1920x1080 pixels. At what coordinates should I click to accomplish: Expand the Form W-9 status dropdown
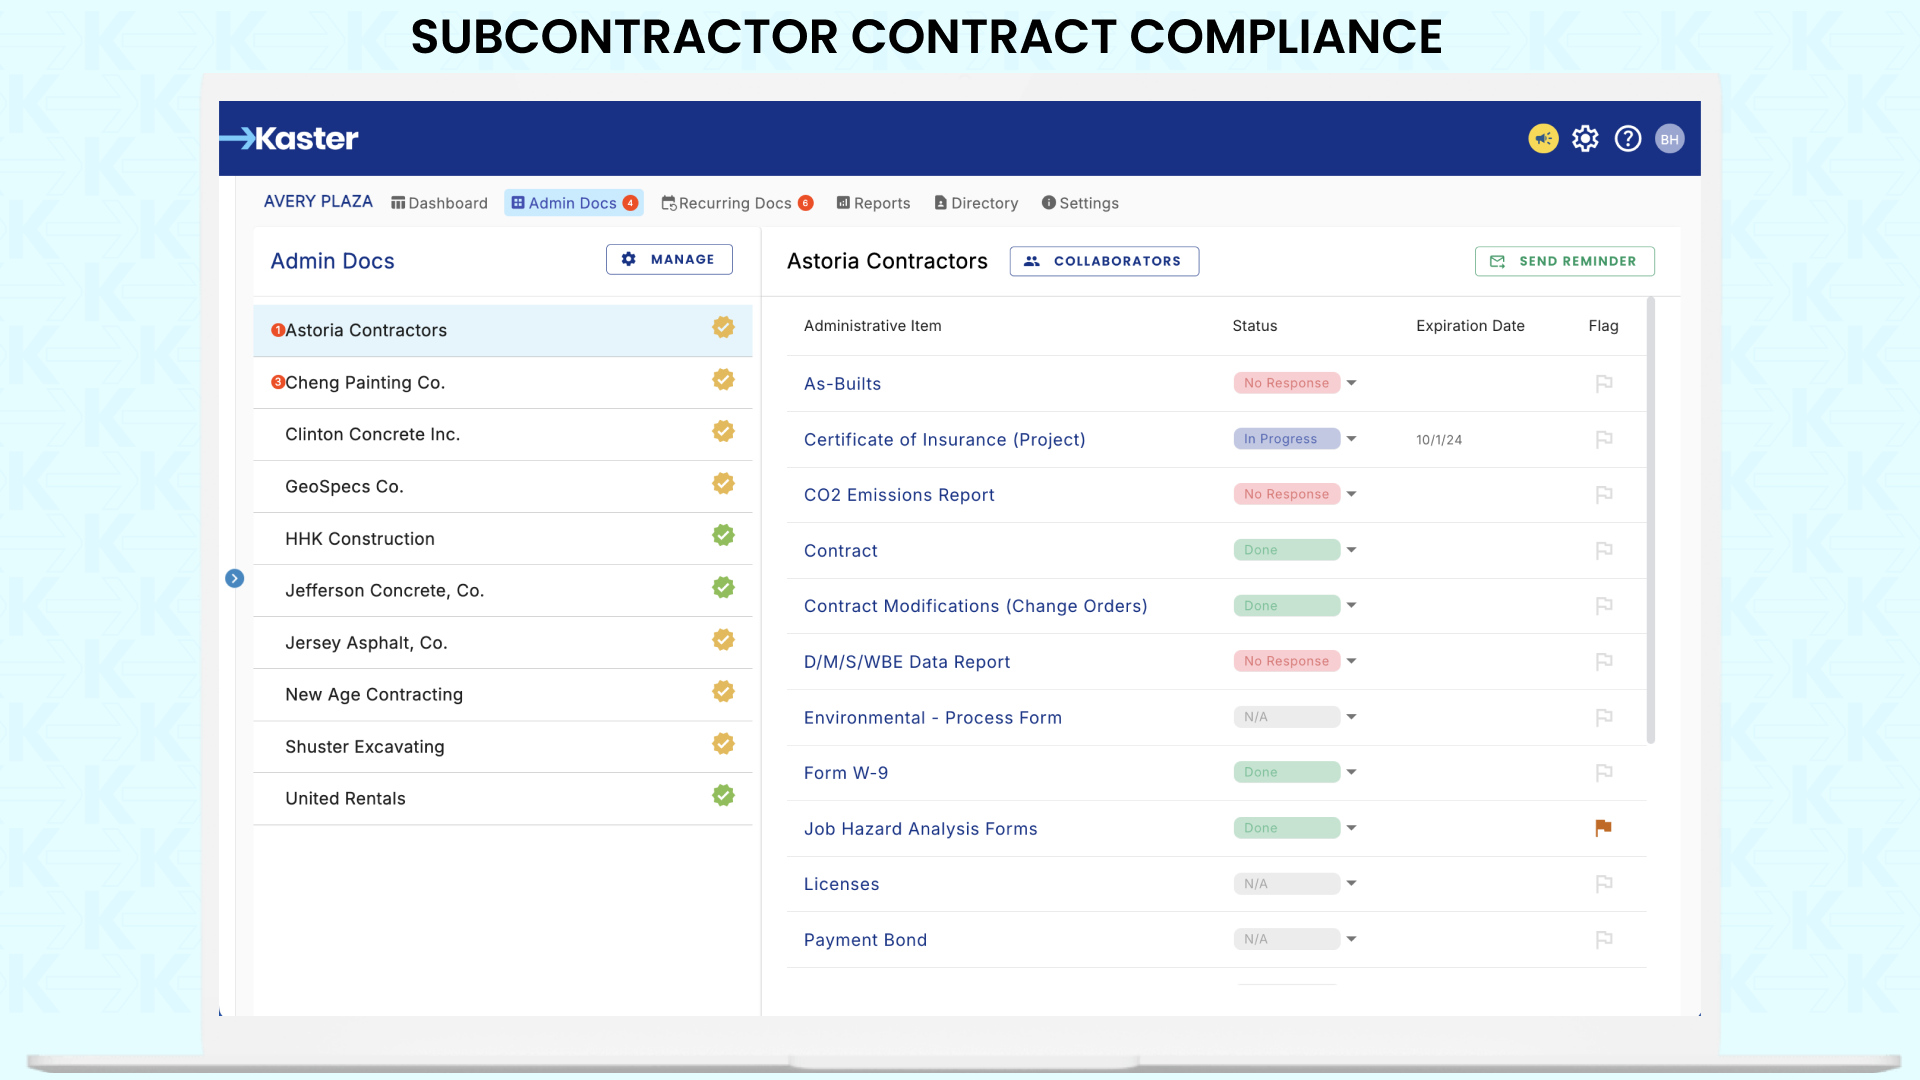1351,773
